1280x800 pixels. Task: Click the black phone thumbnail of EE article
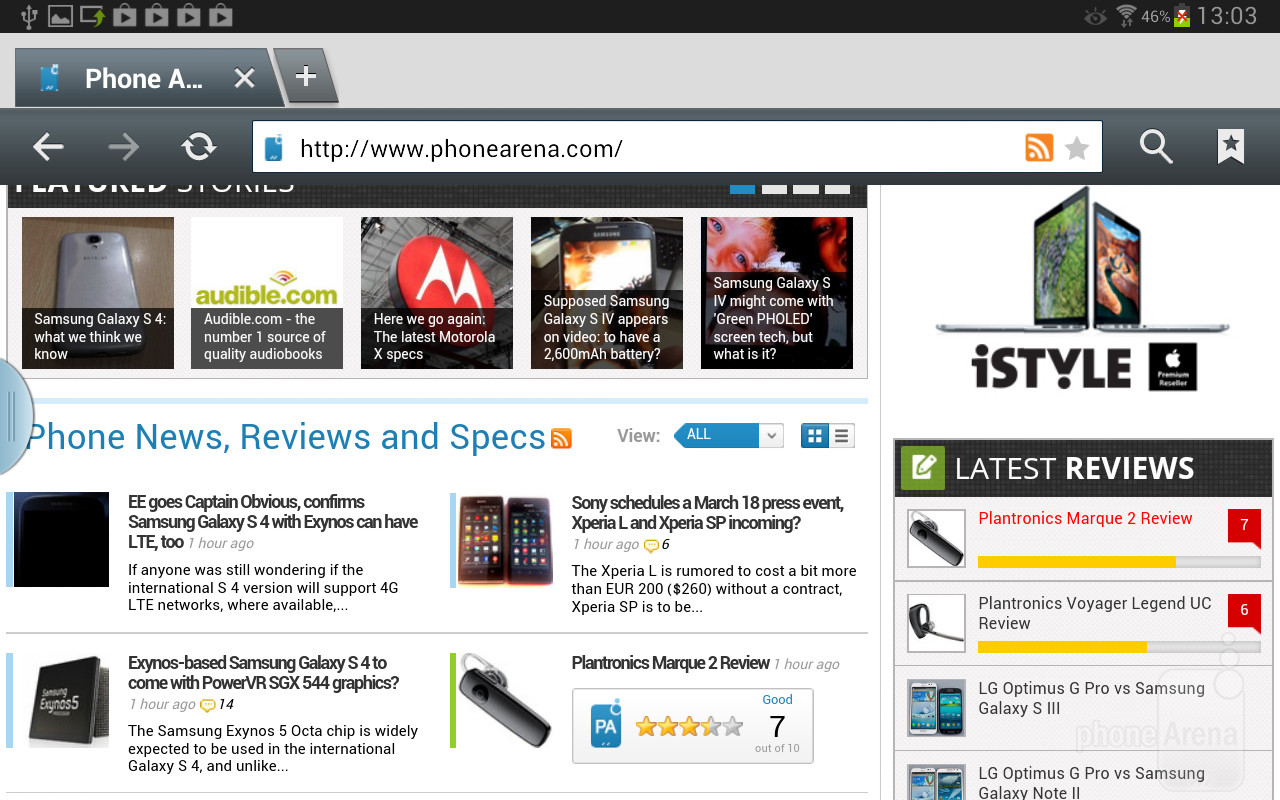click(x=62, y=540)
